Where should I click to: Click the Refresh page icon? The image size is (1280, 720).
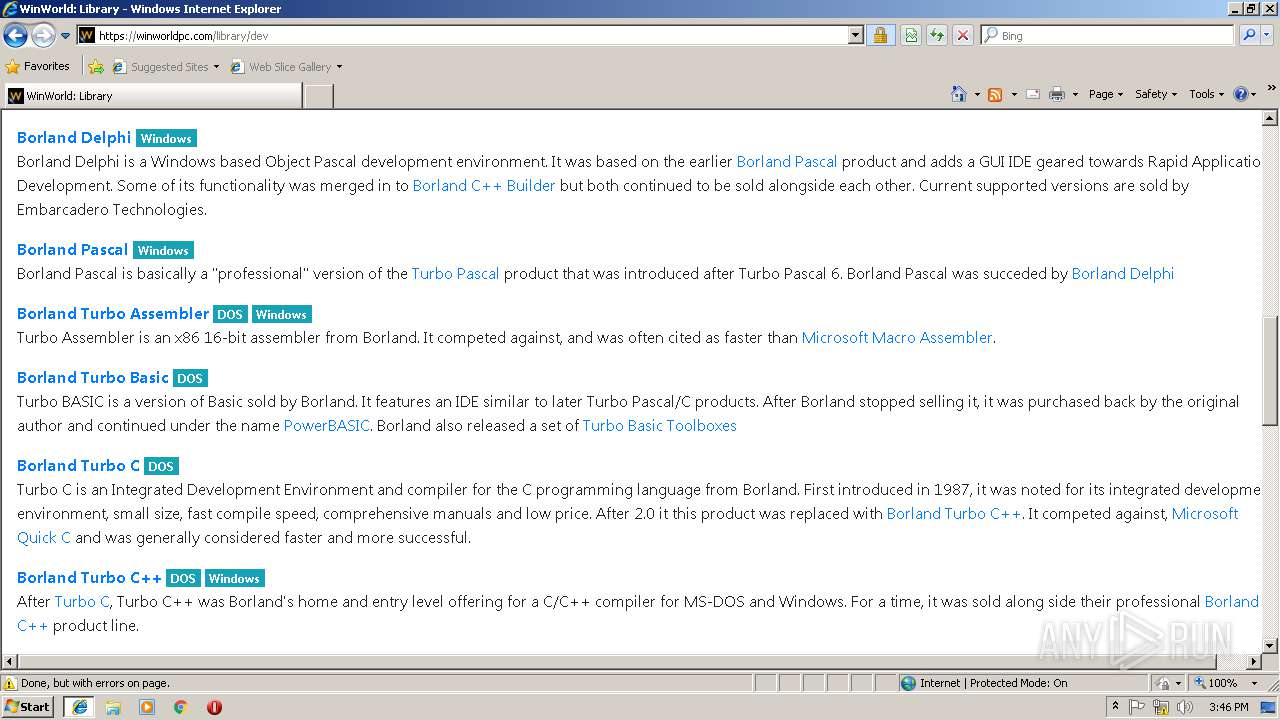click(x=937, y=35)
